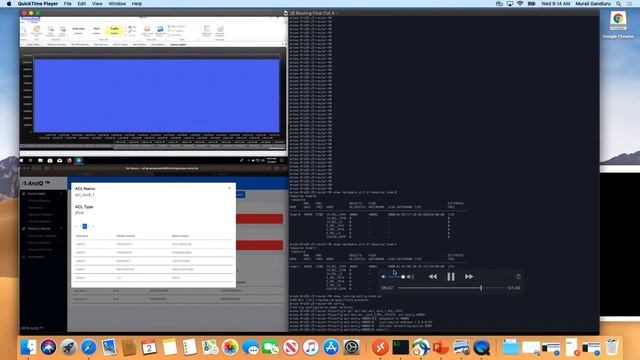Image resolution: width=640 pixels, height=360 pixels.
Task: Open Music (iTunes) from the Dock
Action: (x=311, y=347)
